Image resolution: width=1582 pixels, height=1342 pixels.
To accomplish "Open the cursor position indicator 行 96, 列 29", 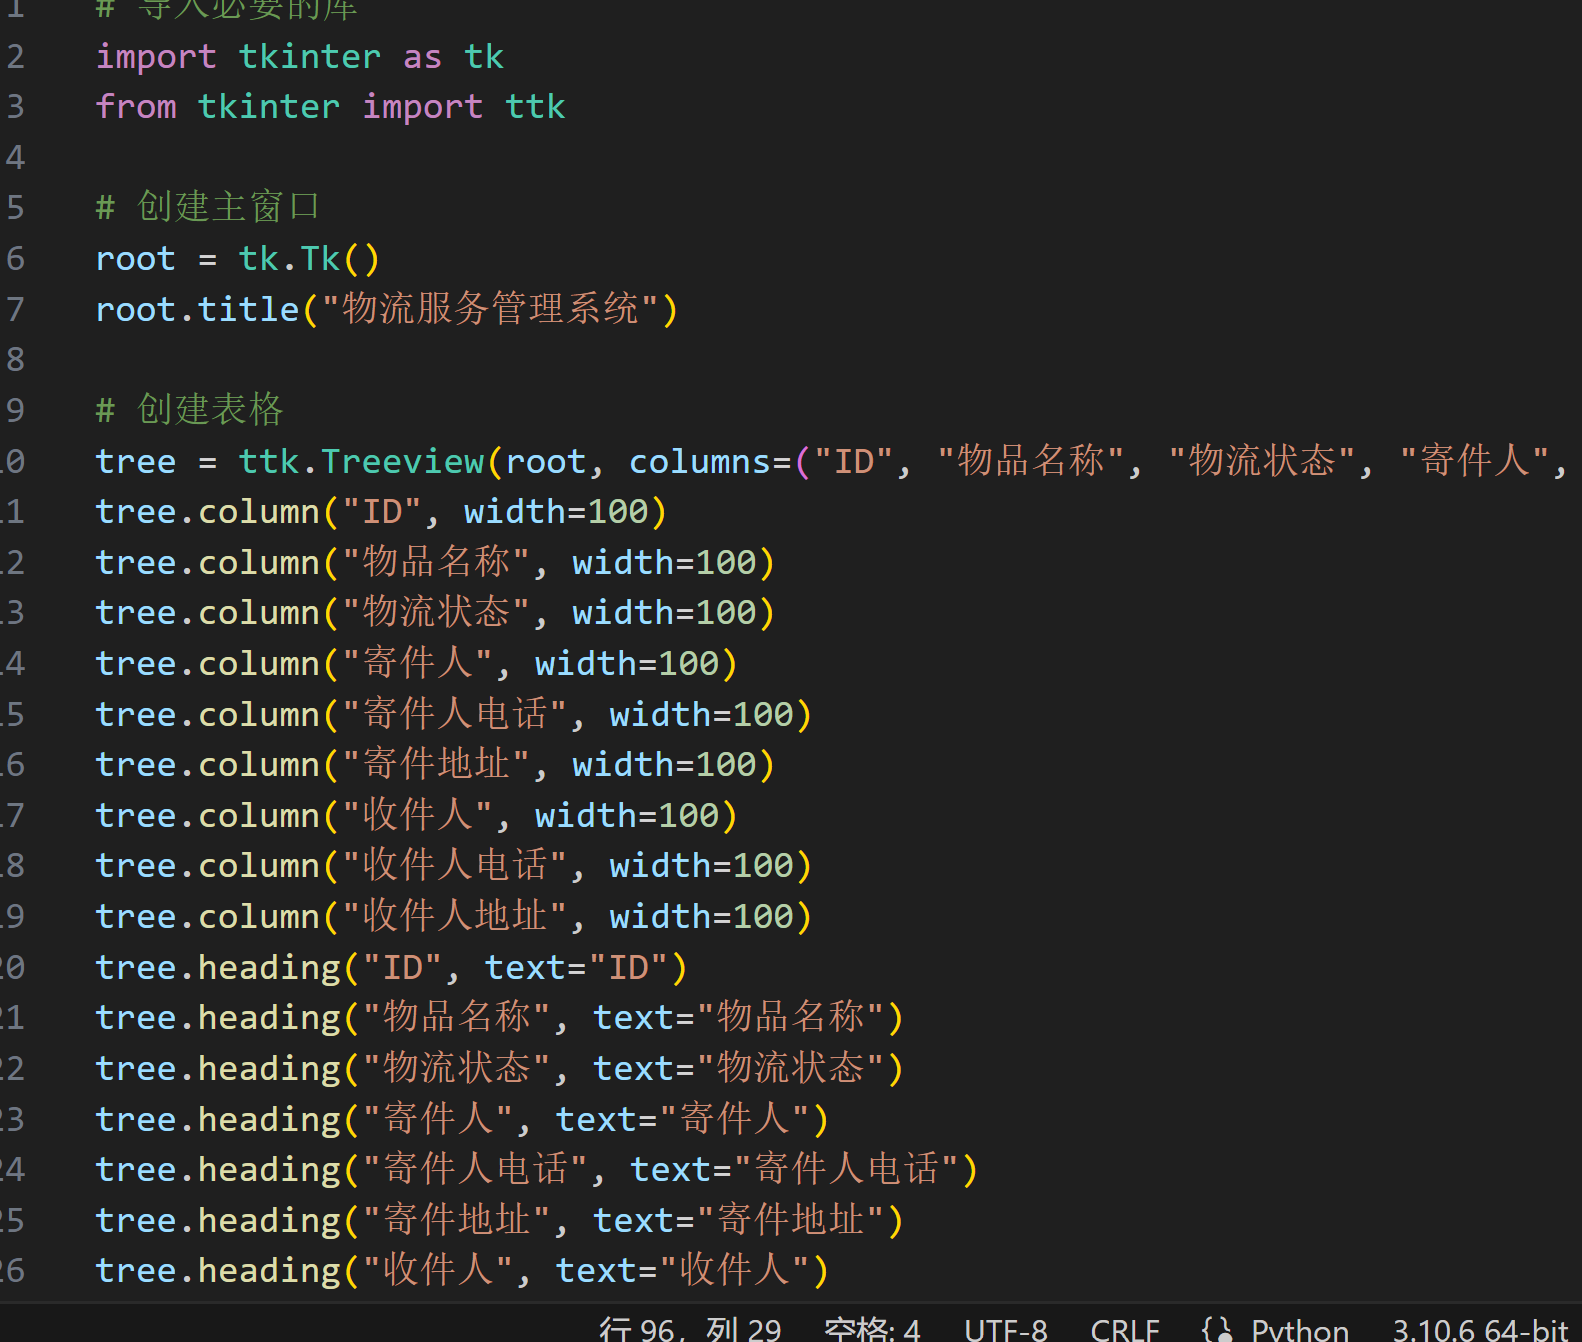I will pyautogui.click(x=690, y=1329).
